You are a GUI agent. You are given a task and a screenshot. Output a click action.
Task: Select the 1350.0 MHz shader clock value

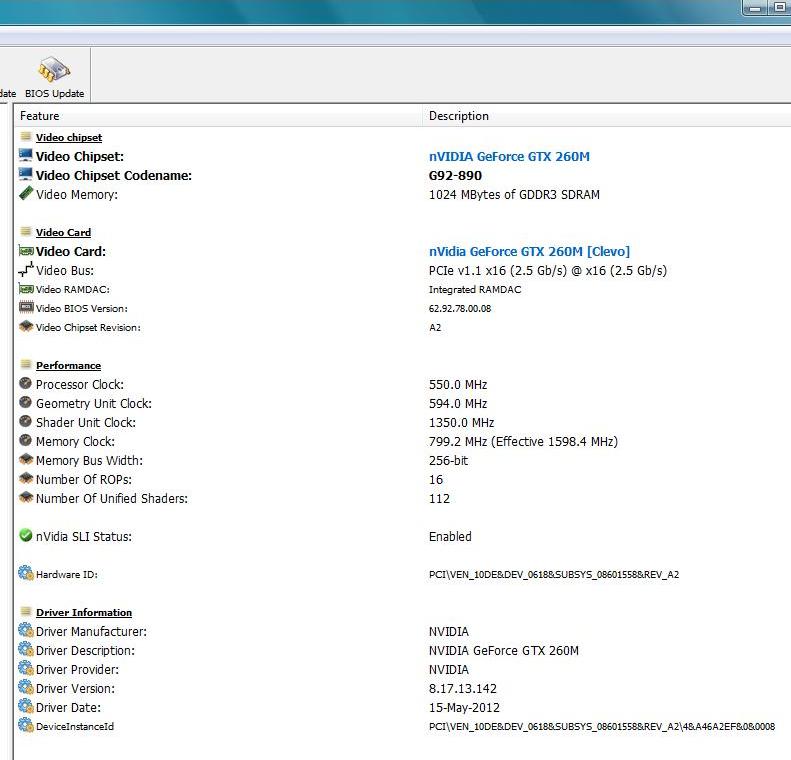click(x=462, y=423)
